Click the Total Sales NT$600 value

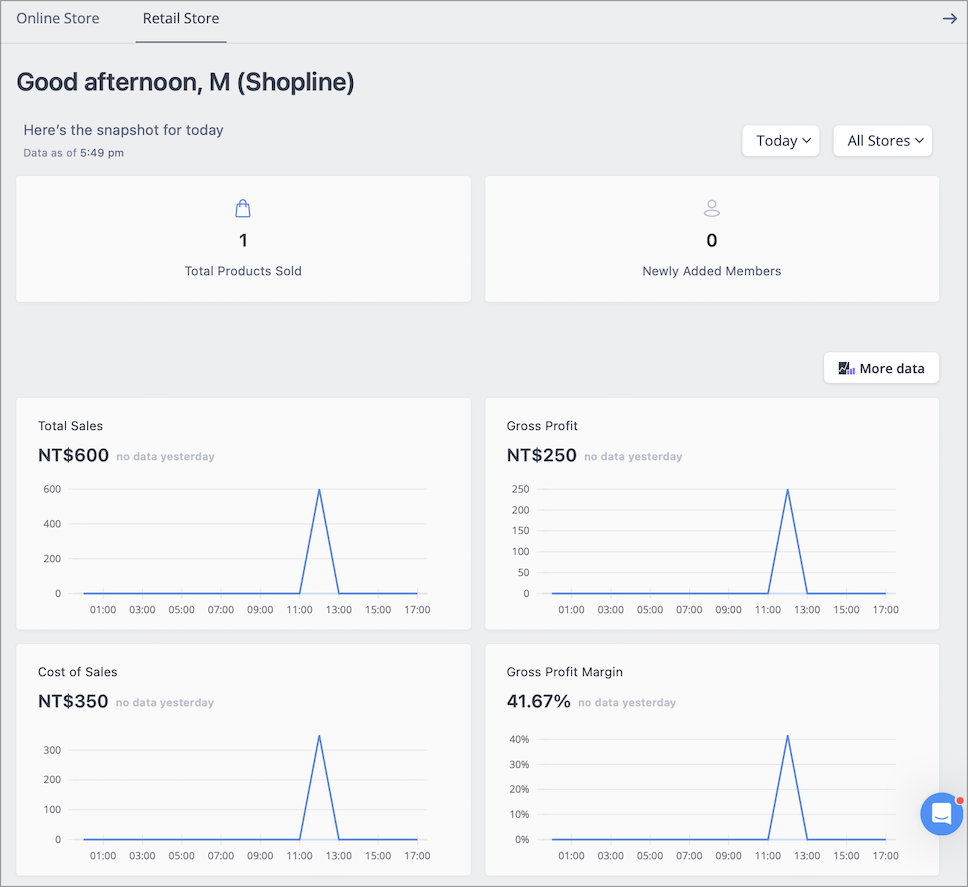coord(73,456)
